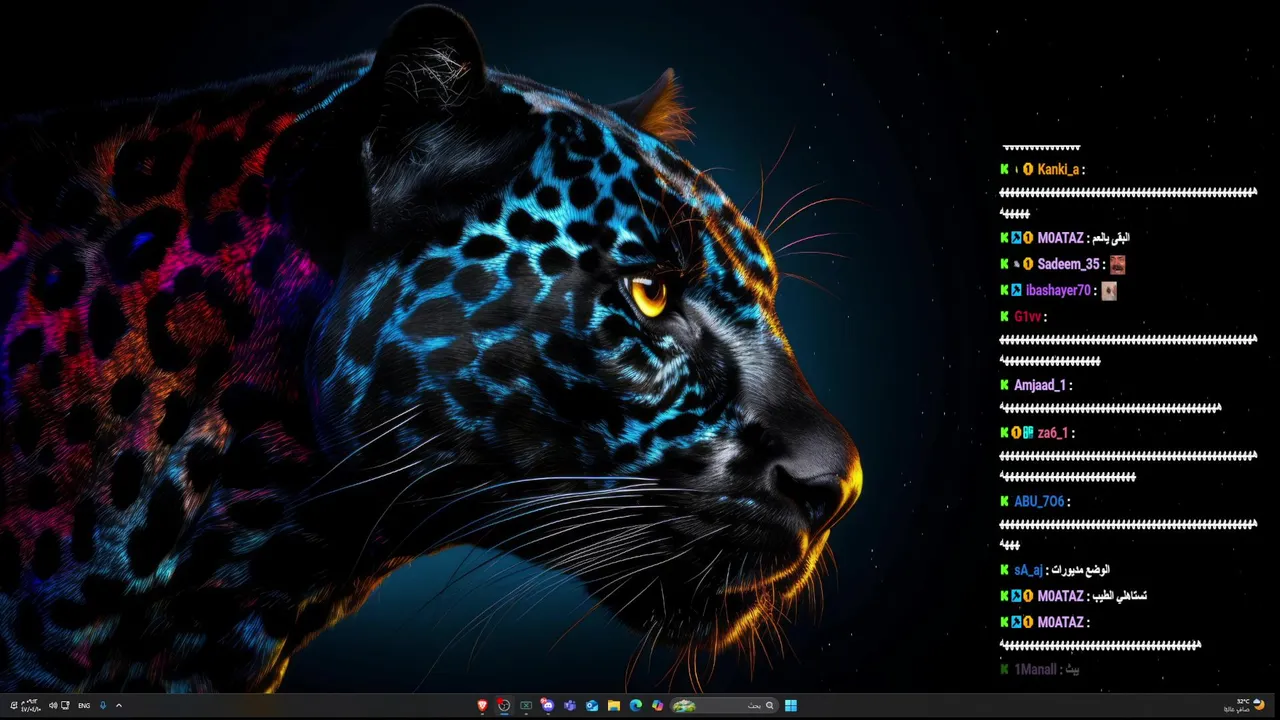Click the green K badge beside Amjaad_1
The height and width of the screenshot is (720, 1280).
(x=1004, y=385)
